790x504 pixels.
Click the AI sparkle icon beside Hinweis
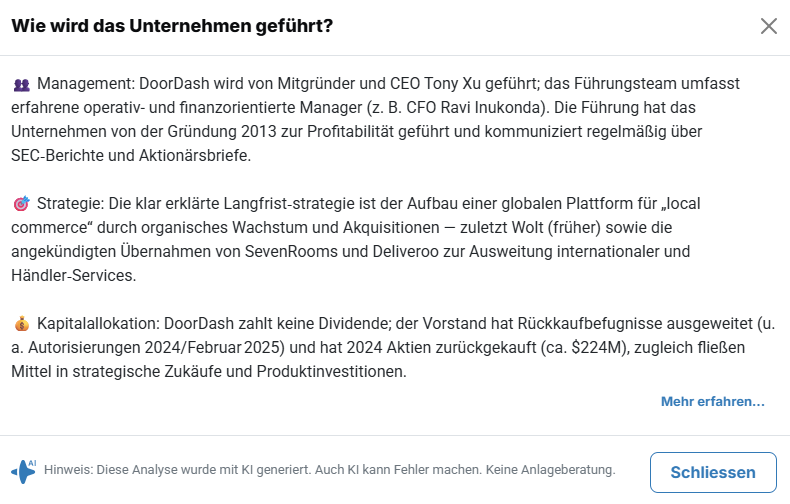point(24,470)
